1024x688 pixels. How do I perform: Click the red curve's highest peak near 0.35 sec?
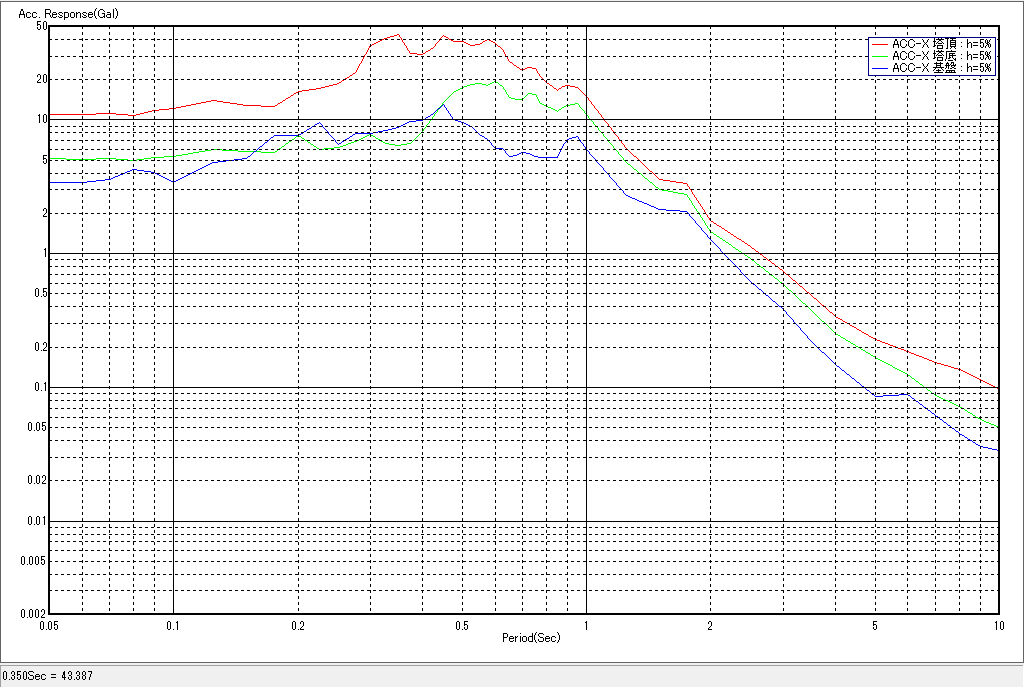397,35
